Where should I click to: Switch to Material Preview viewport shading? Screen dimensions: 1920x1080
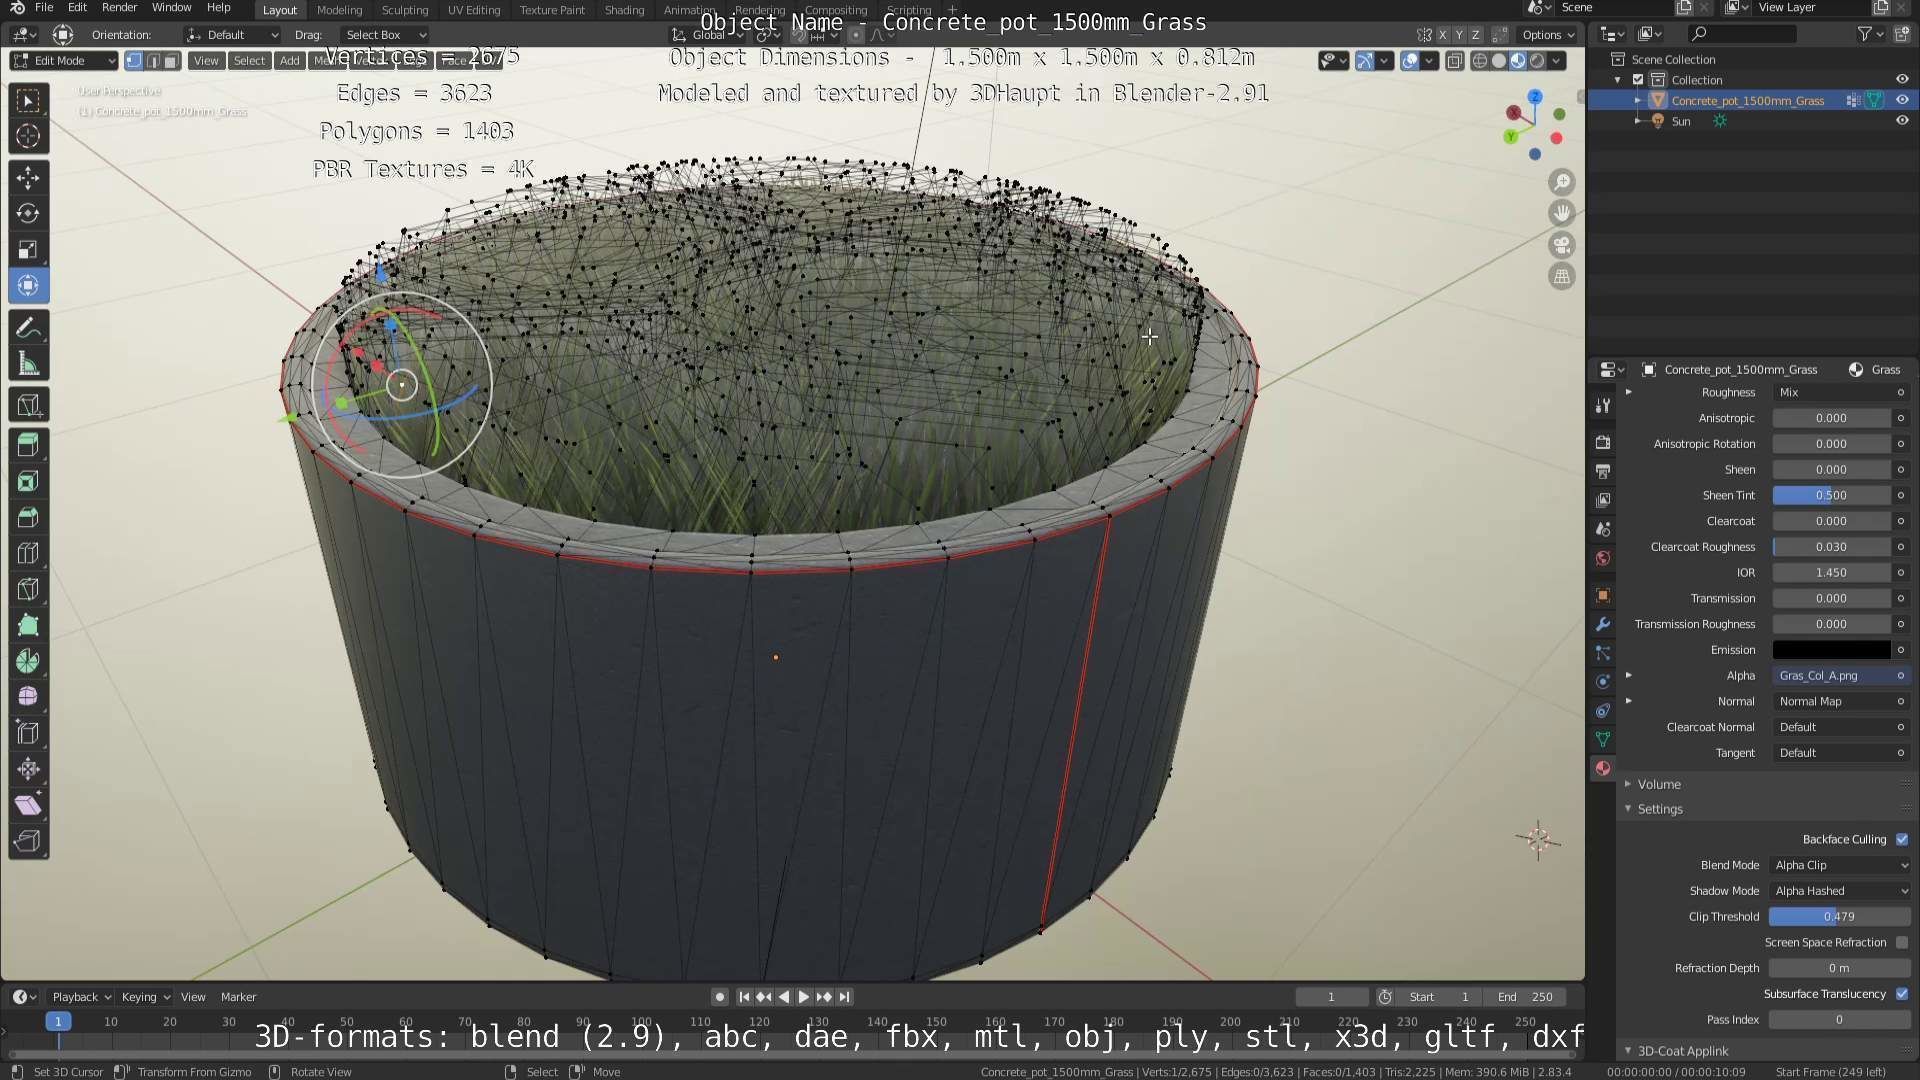pos(1518,61)
